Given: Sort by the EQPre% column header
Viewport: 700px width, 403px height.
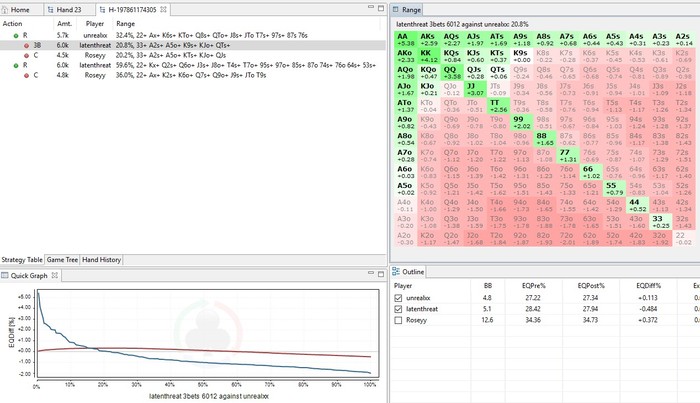Looking at the screenshot, I should tap(533, 286).
